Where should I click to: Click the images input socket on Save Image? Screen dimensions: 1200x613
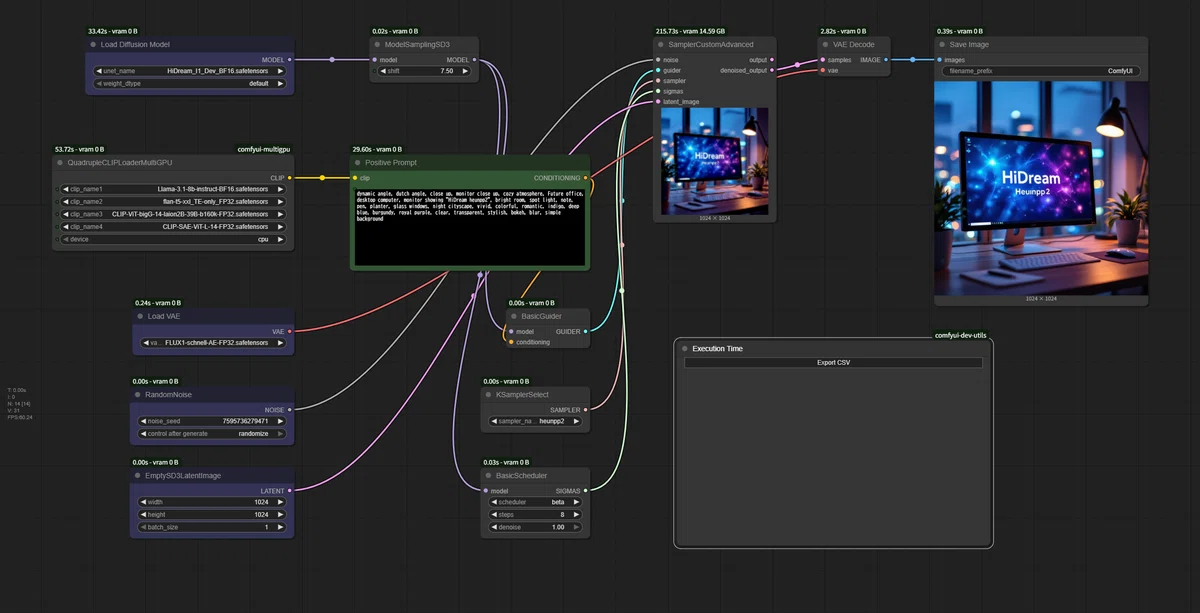pyautogui.click(x=939, y=60)
